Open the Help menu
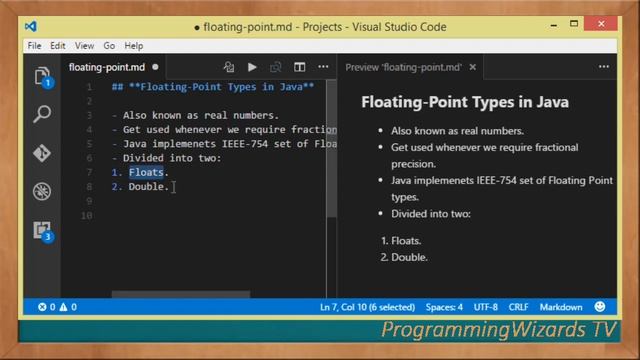The image size is (640, 360). 133,46
